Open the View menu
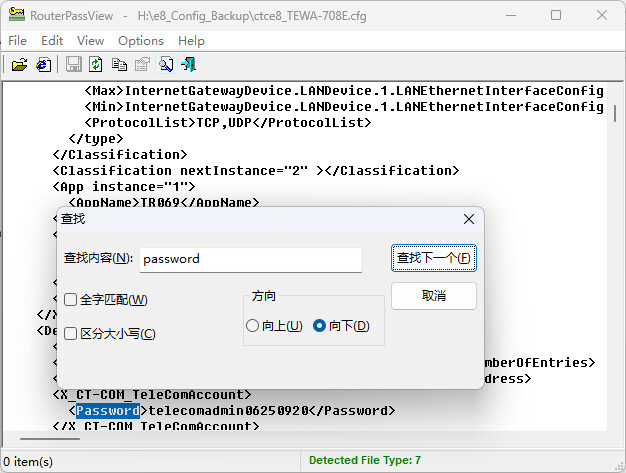 point(91,41)
